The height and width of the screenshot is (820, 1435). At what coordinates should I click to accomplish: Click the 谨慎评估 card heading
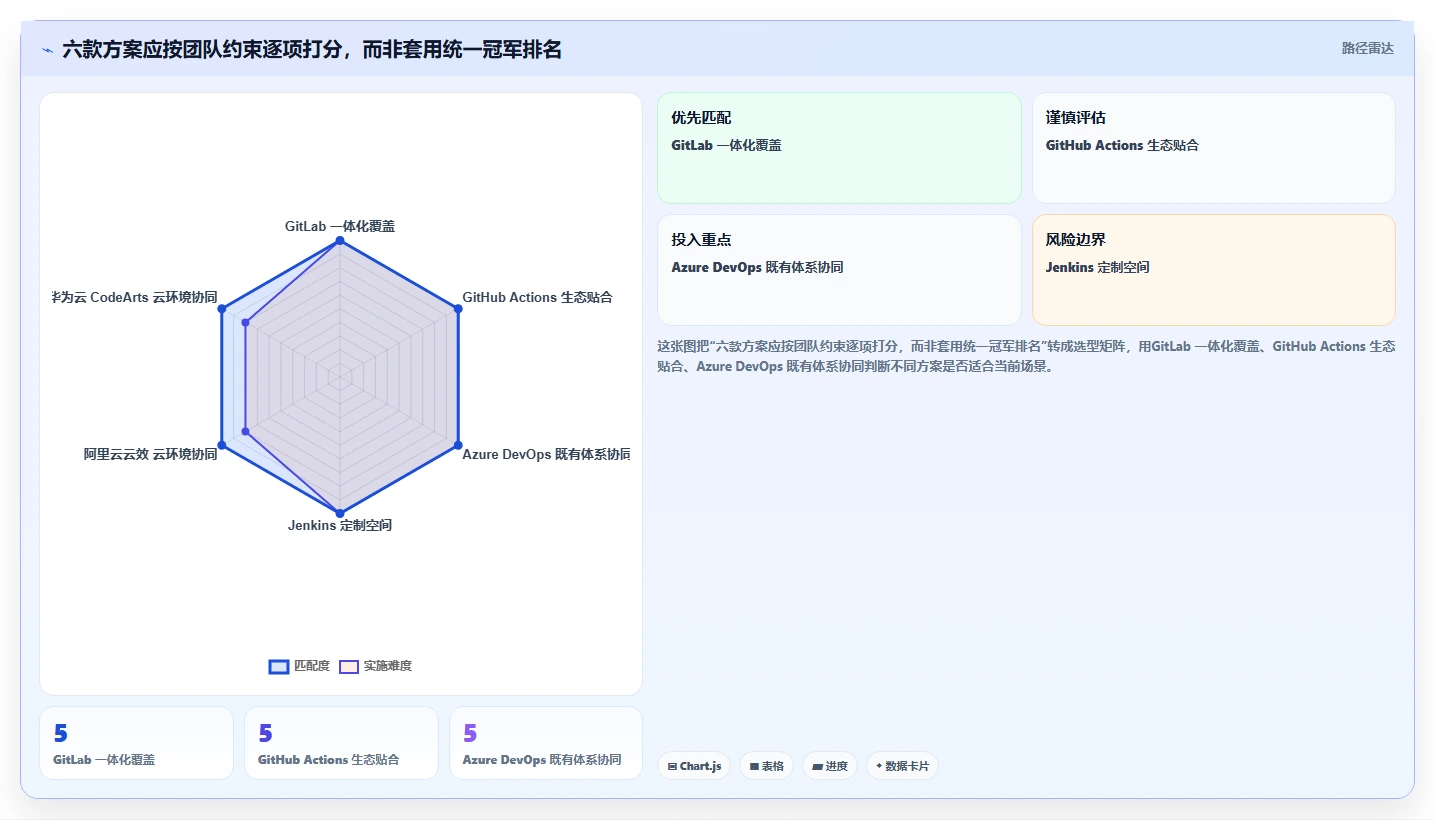click(1076, 118)
